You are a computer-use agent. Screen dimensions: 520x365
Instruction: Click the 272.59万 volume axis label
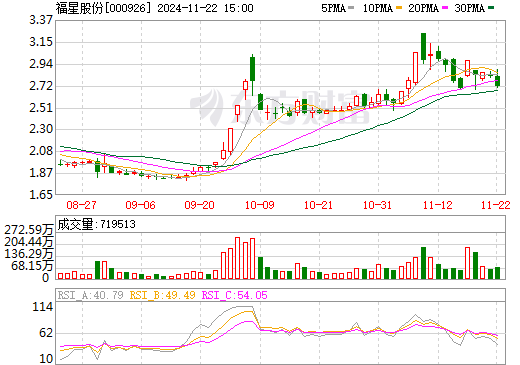pyautogui.click(x=29, y=230)
